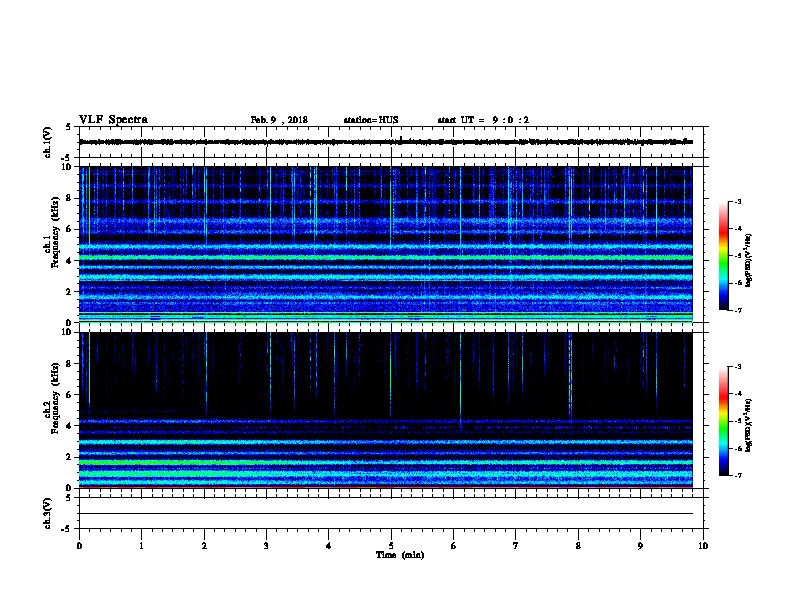Image resolution: width=792 pixels, height=612 pixels.
Task: Click the "-7" value on ch.2 colorbar
Action: [738, 475]
